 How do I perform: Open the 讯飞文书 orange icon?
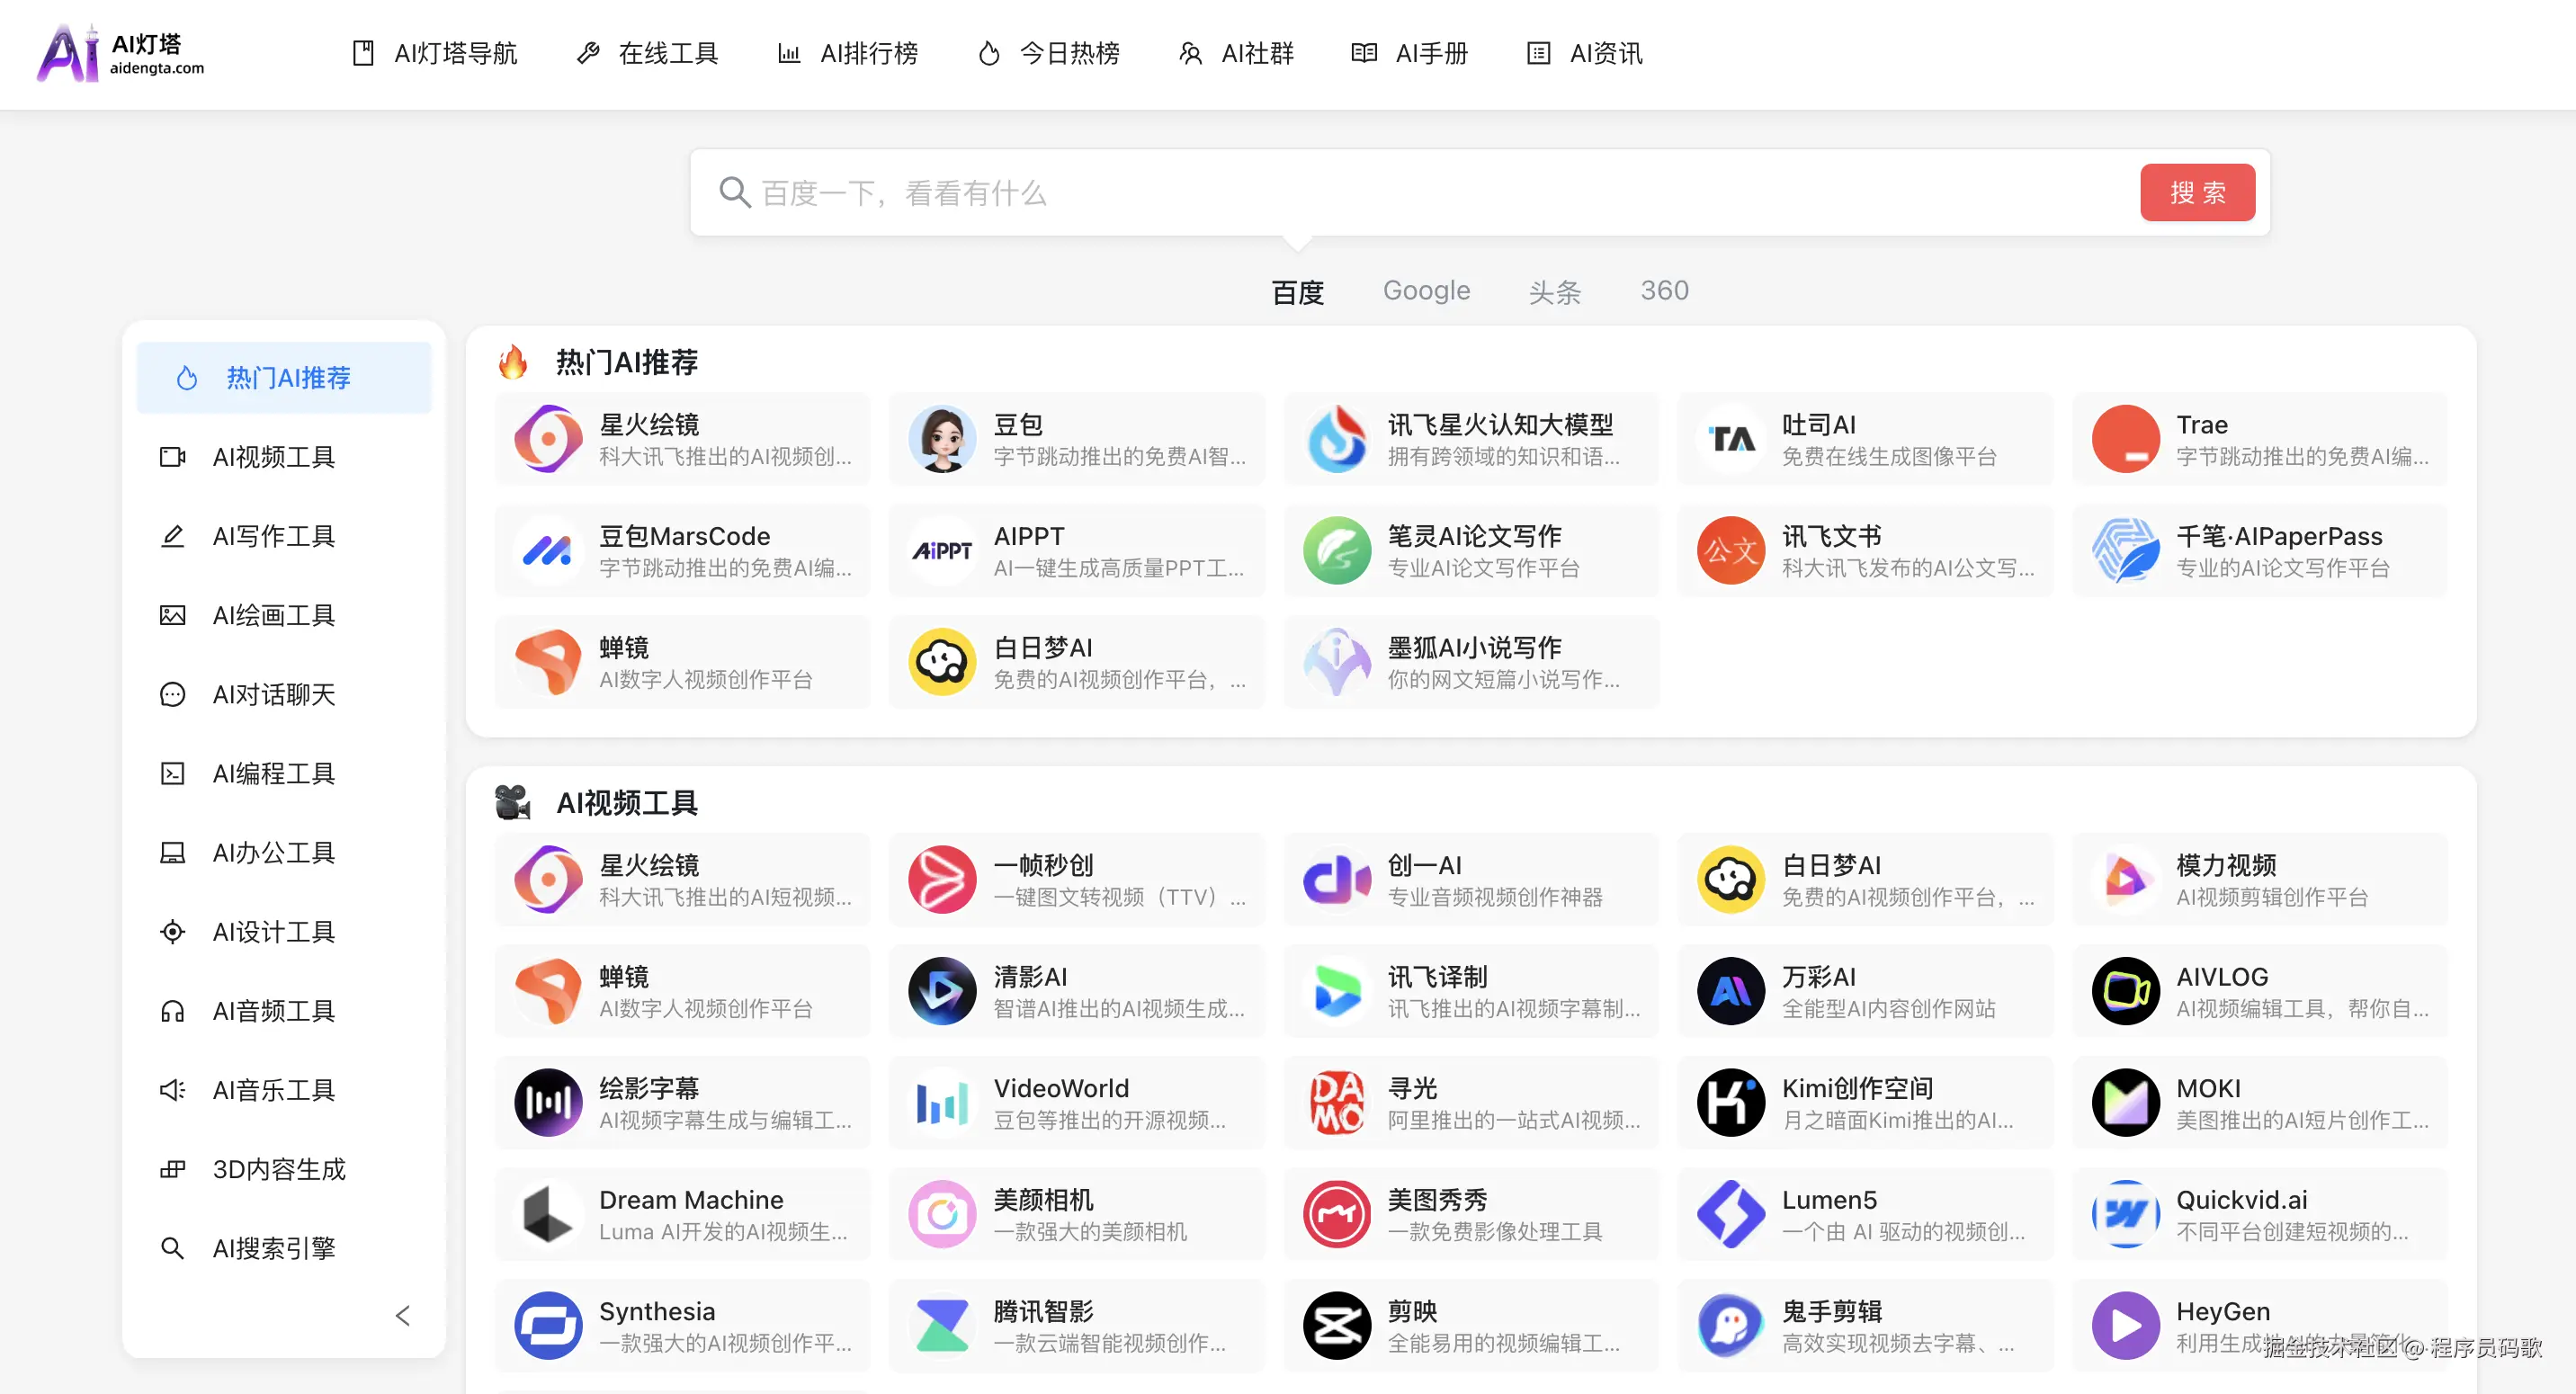tap(1730, 550)
